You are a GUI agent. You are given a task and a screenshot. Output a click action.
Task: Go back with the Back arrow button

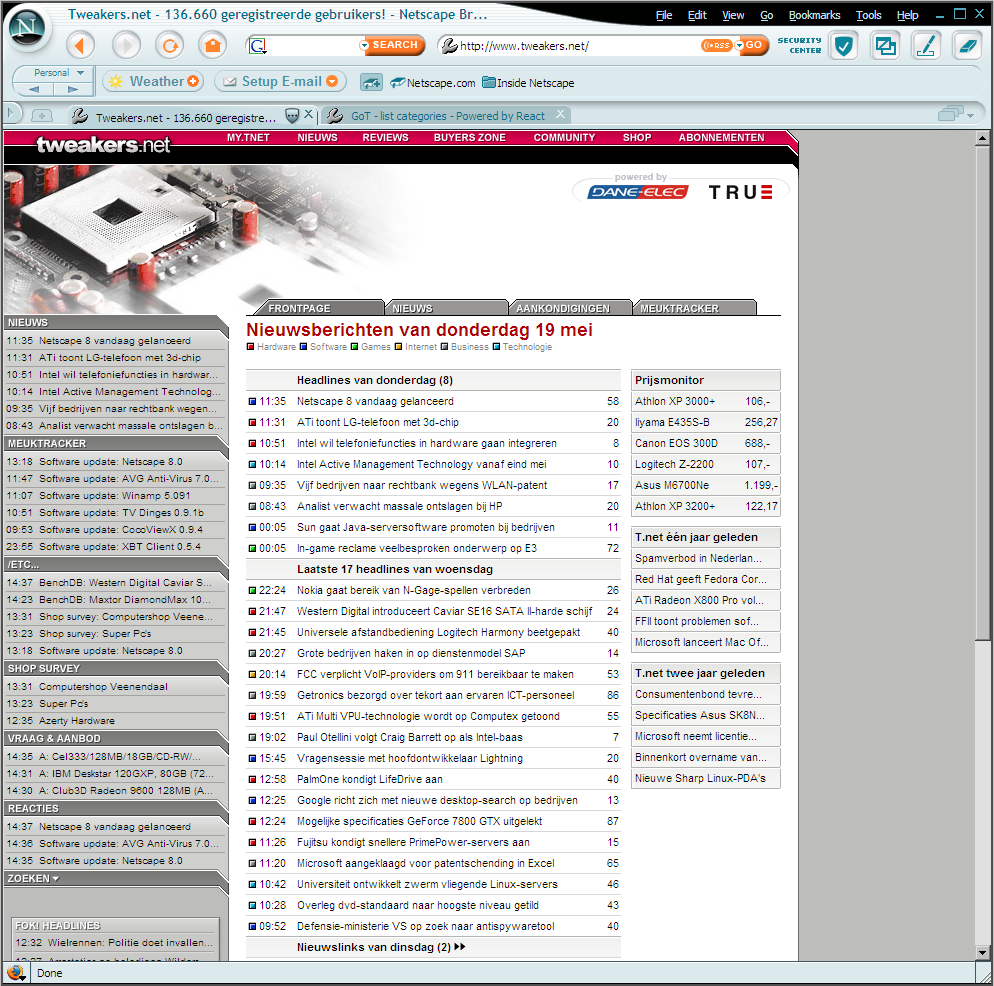pos(81,45)
